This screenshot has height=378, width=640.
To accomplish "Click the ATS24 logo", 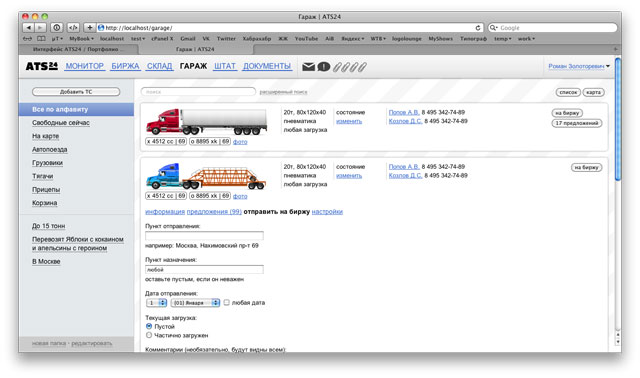I will 42,66.
